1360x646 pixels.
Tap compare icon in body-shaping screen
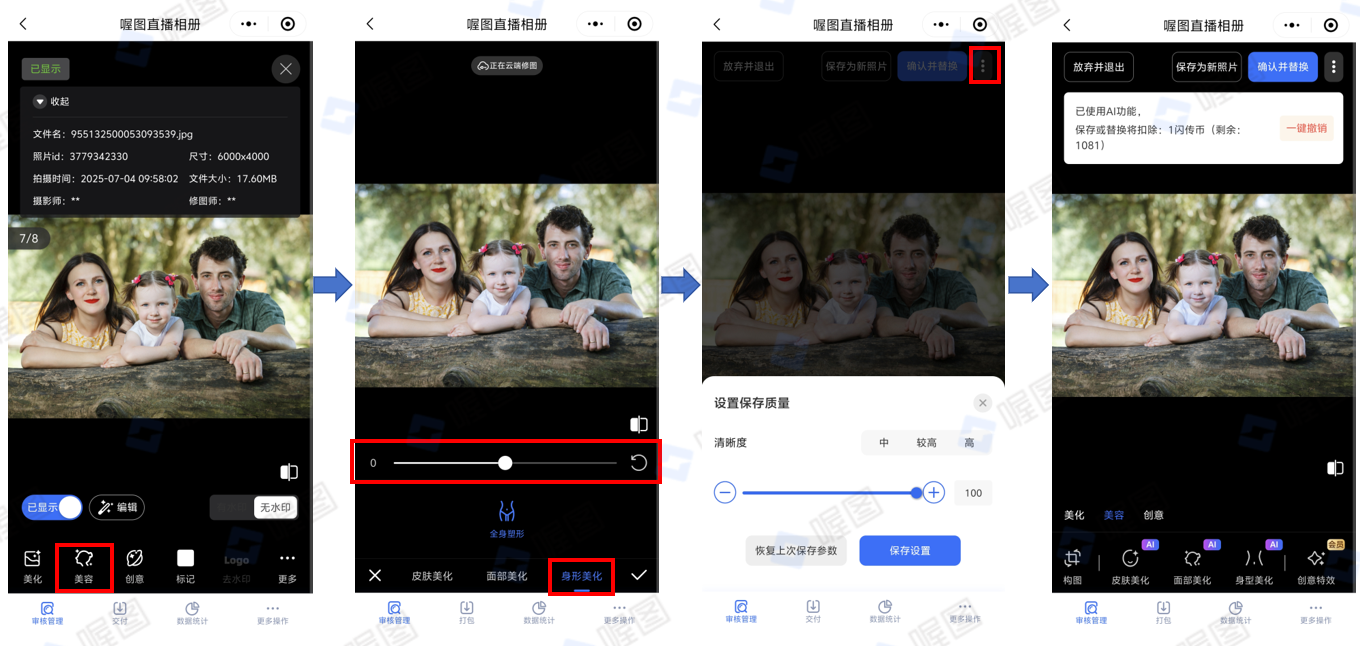pos(639,425)
